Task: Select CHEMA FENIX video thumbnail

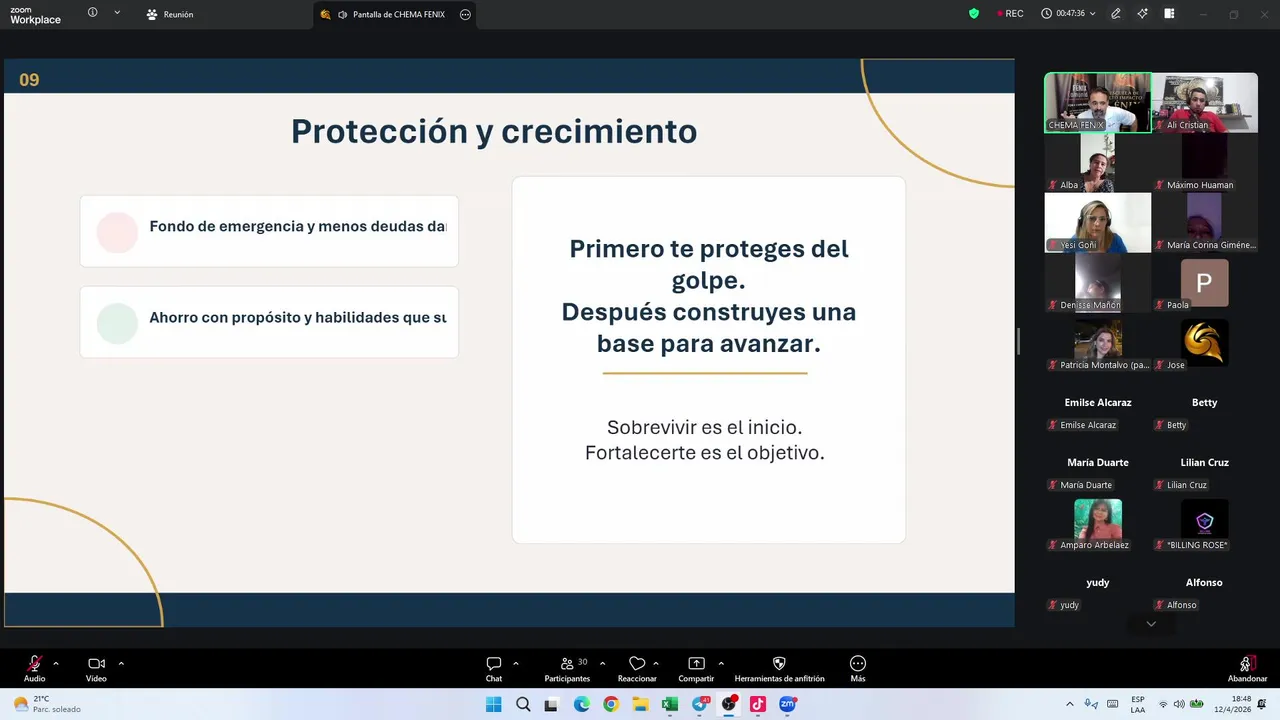Action: (1098, 102)
